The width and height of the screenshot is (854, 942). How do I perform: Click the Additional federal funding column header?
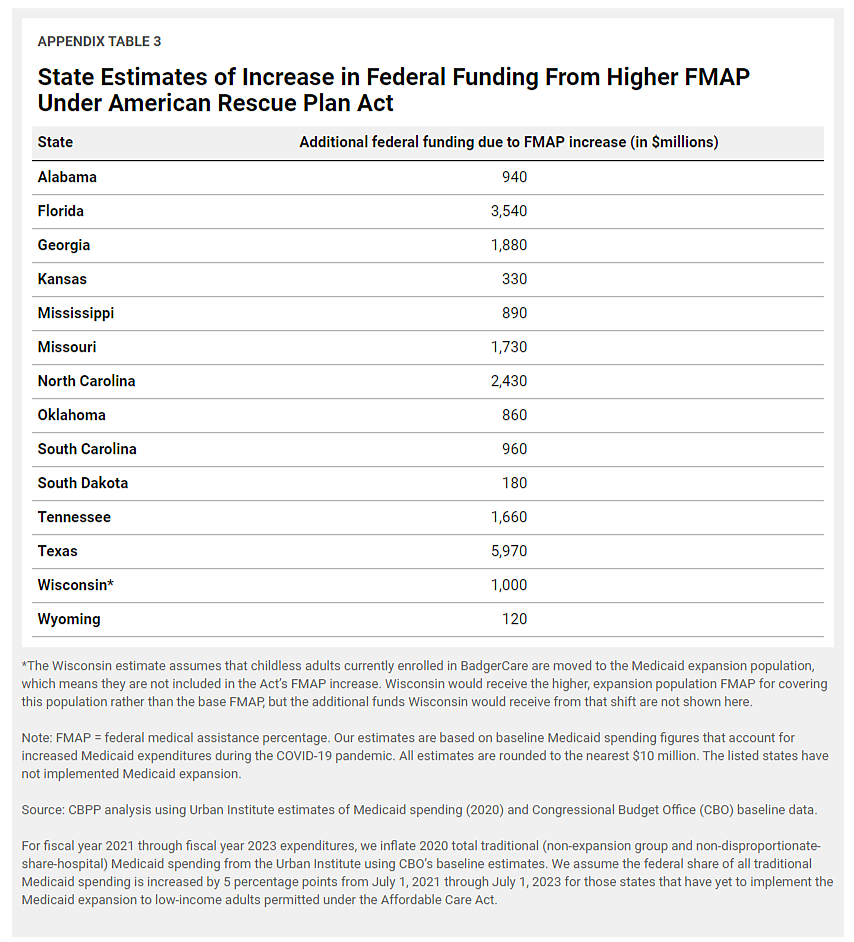click(508, 142)
